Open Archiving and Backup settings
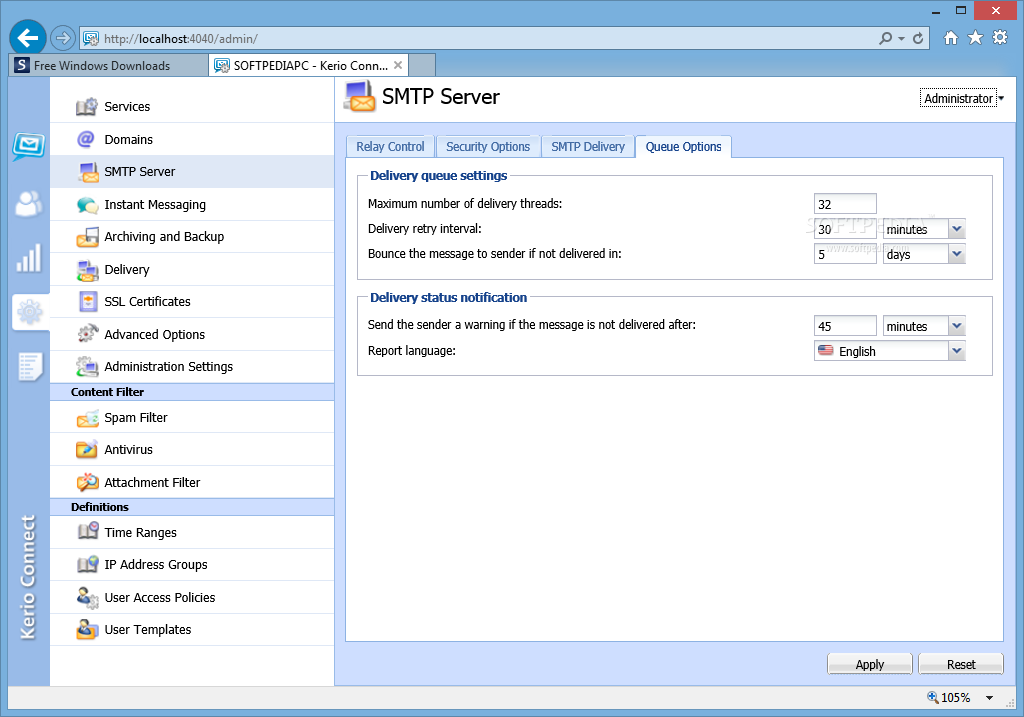 (x=192, y=237)
